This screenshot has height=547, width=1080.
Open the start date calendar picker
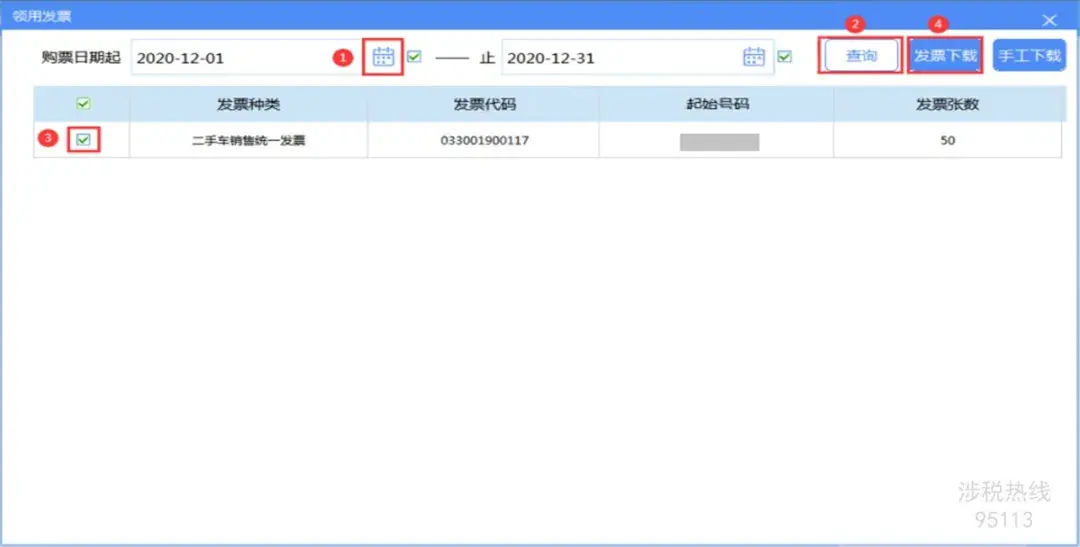383,56
